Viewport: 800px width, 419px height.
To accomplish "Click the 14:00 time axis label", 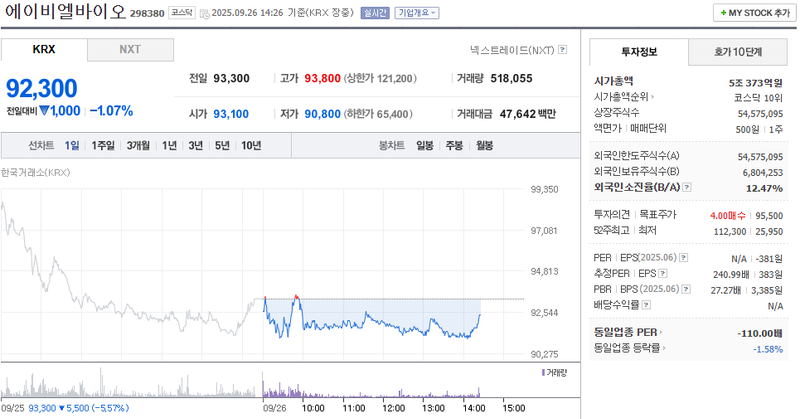I will click(x=473, y=408).
